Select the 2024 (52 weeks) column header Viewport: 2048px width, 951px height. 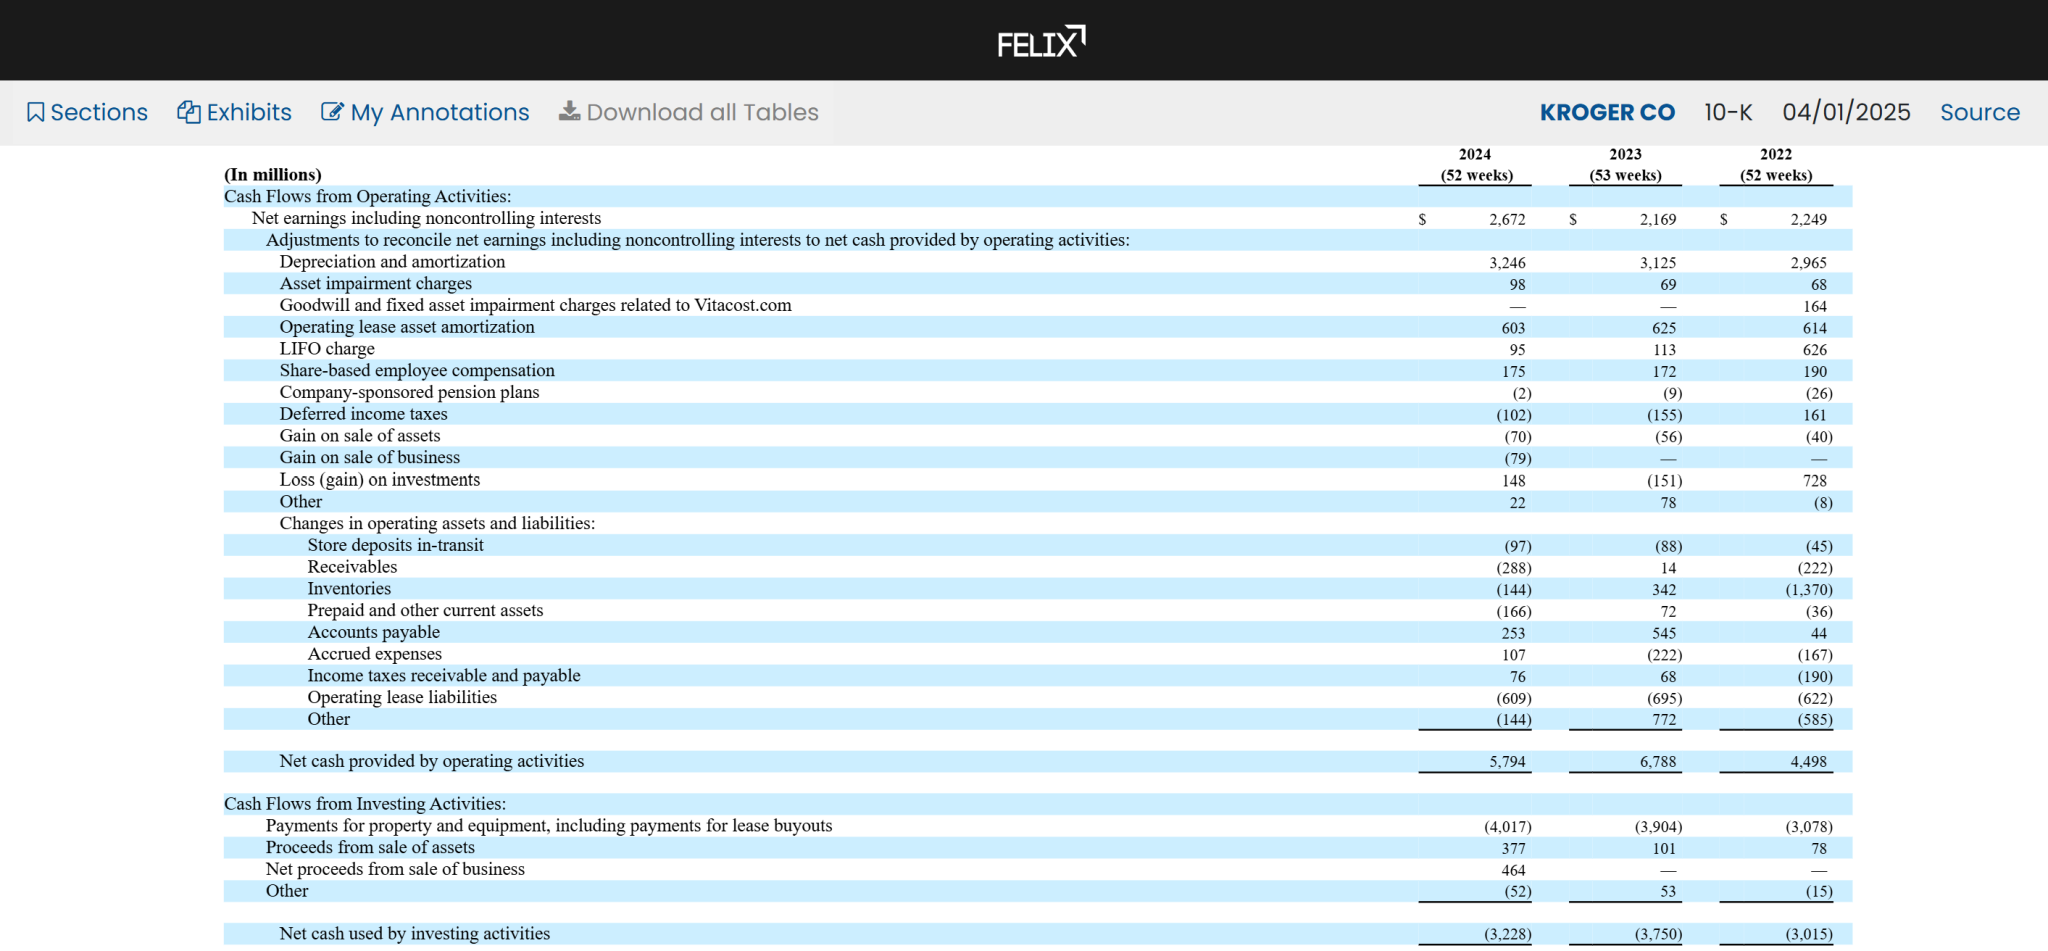click(x=1475, y=165)
